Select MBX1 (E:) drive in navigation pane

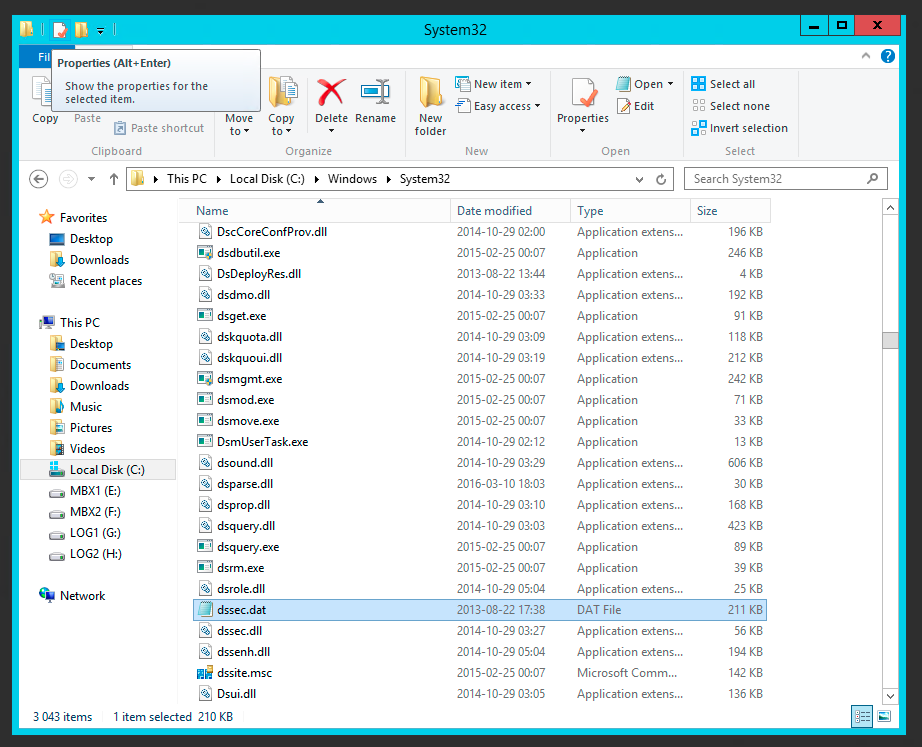point(95,491)
